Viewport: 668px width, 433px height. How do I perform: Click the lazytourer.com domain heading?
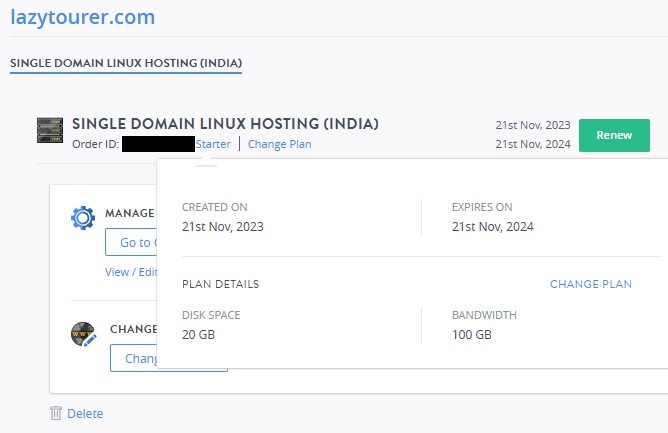click(x=82, y=17)
